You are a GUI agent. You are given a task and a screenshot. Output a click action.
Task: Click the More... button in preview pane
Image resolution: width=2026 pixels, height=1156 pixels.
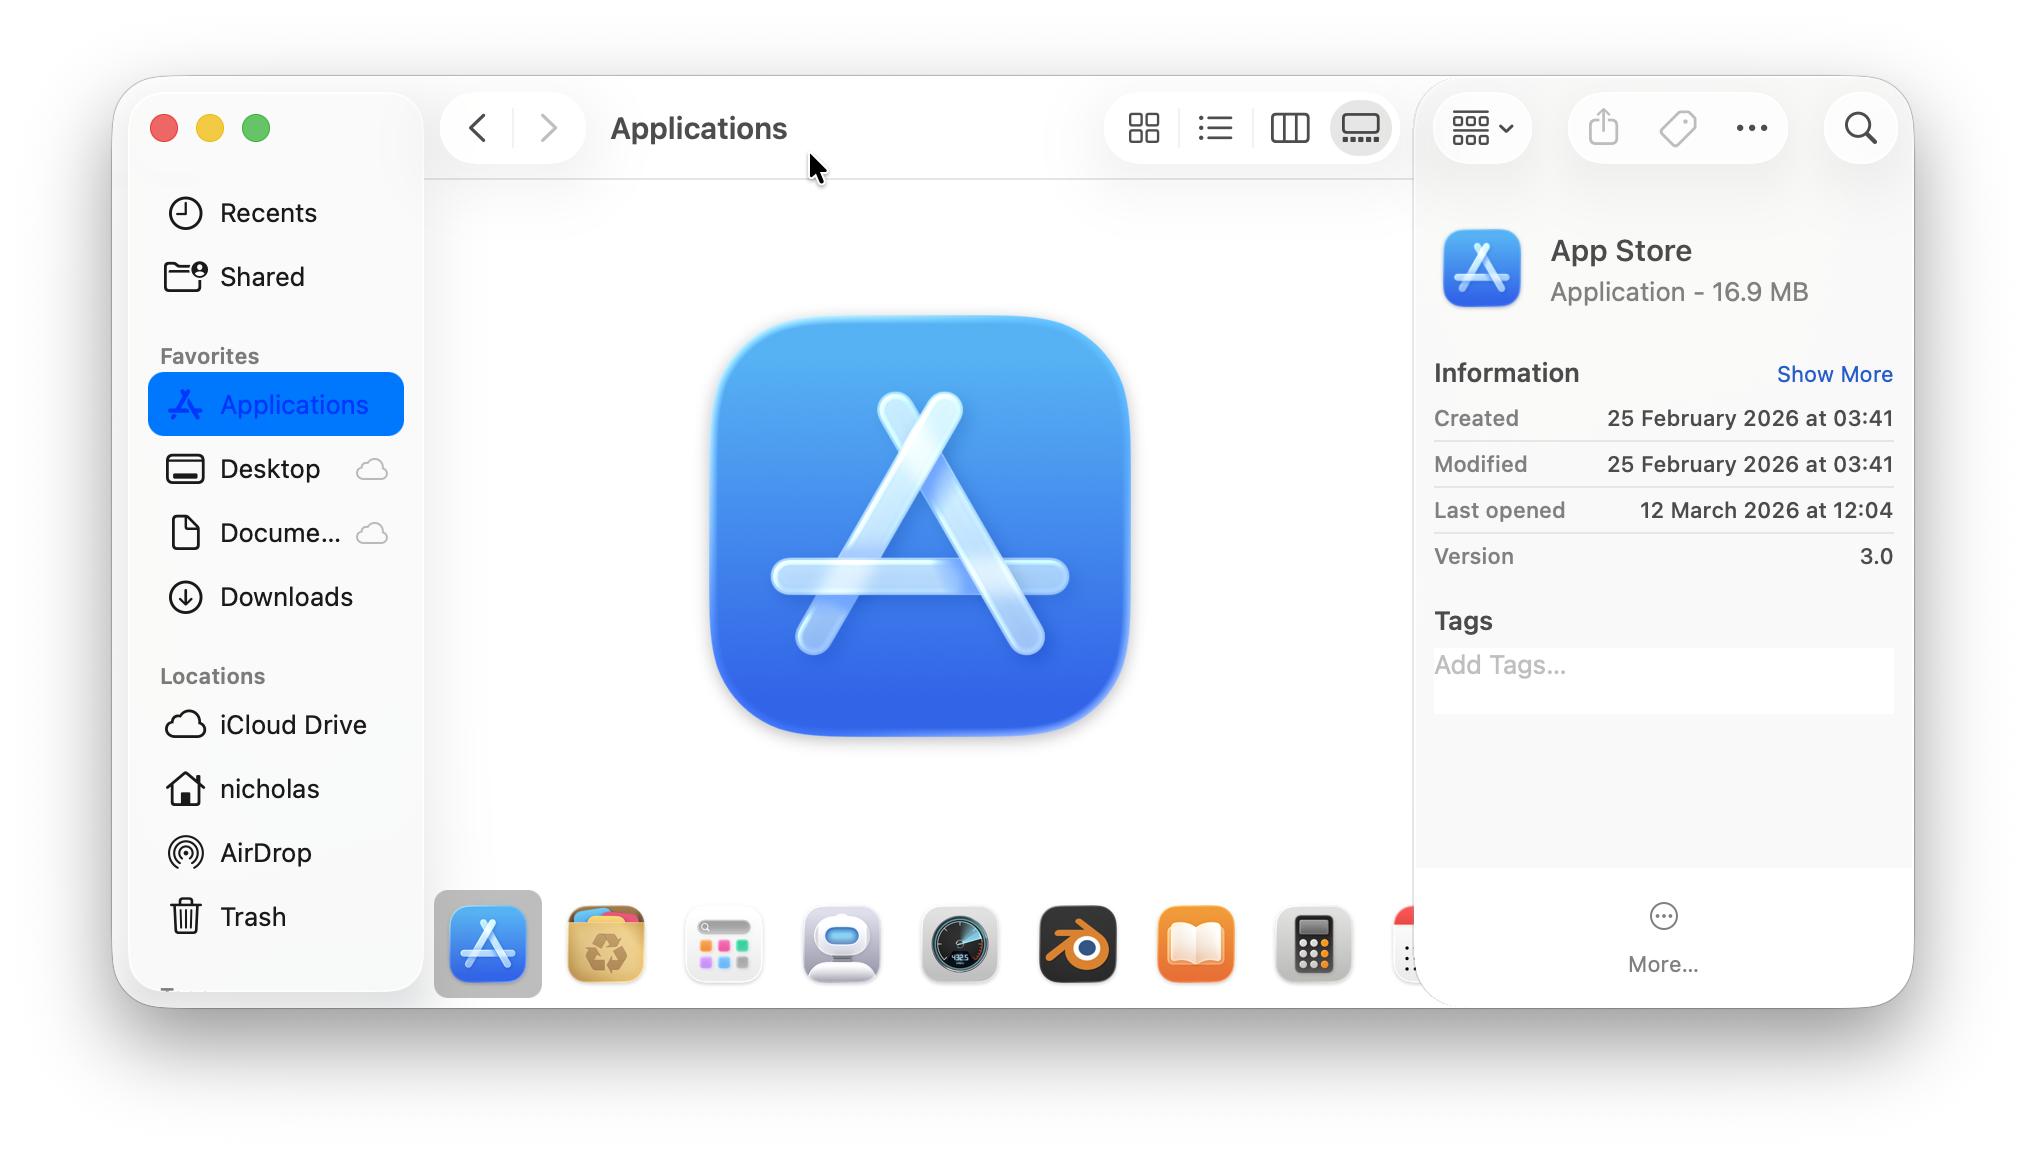1663,938
